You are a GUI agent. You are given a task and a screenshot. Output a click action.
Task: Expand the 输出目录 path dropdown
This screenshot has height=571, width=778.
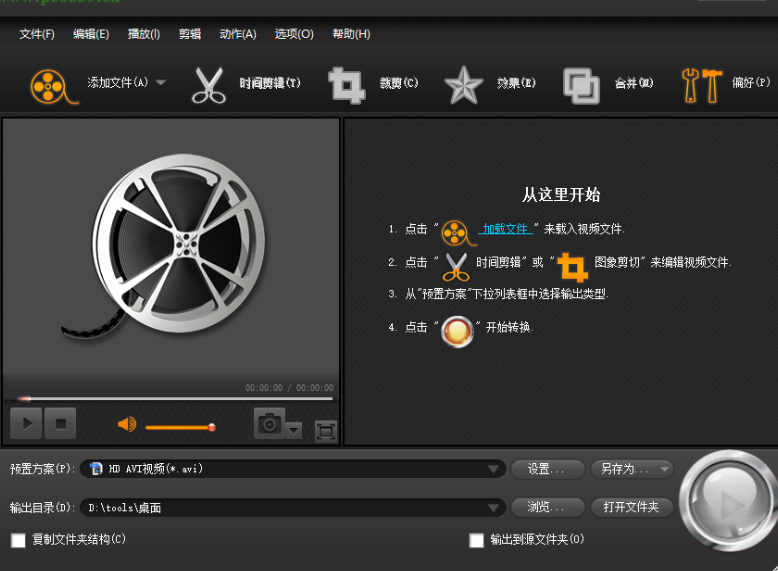(495, 508)
